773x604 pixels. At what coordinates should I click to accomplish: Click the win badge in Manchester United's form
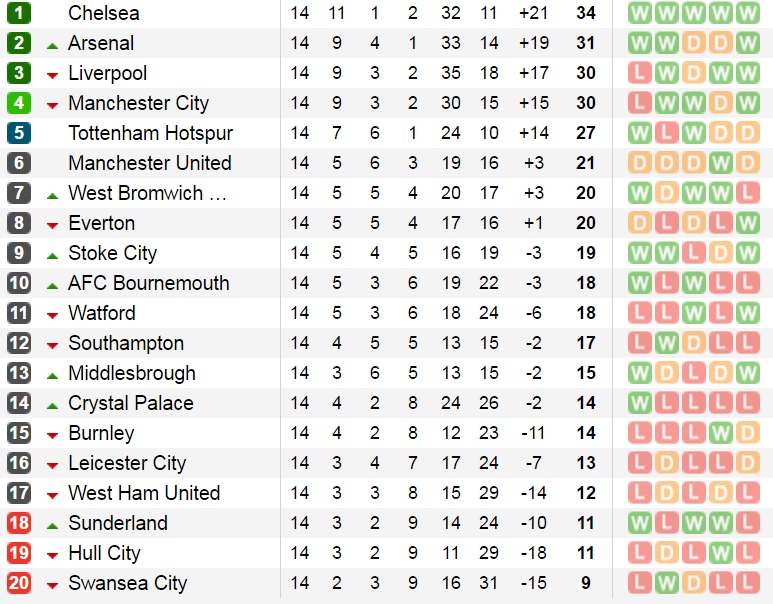[x=720, y=163]
